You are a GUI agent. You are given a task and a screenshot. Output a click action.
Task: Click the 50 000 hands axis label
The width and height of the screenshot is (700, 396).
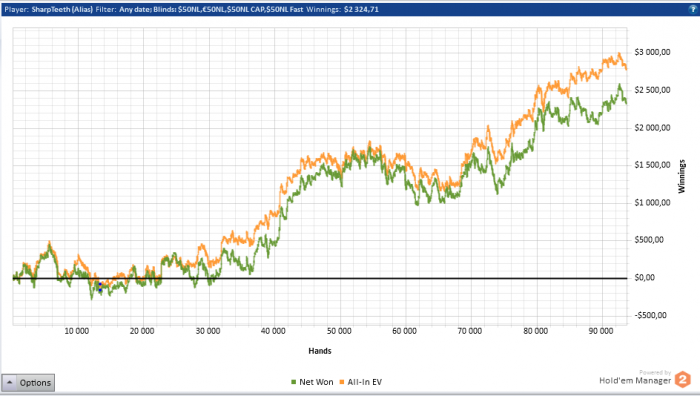[339, 331]
